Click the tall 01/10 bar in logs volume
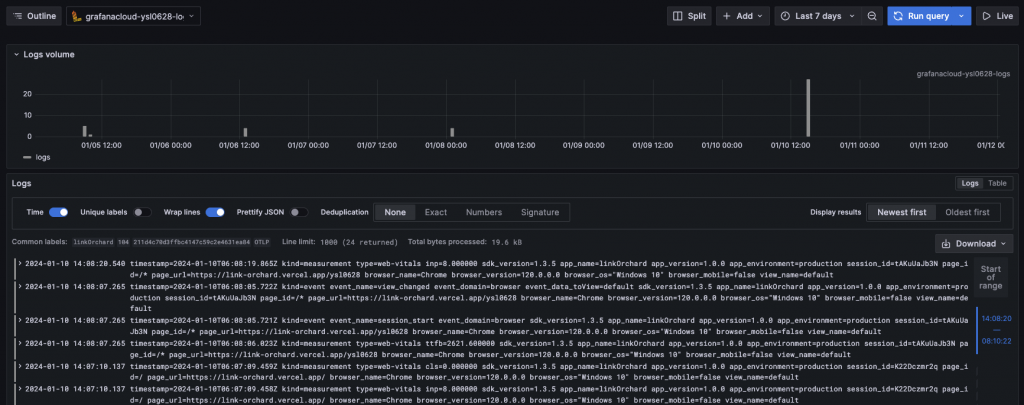Screen dimensions: 1024x405 coord(808,108)
